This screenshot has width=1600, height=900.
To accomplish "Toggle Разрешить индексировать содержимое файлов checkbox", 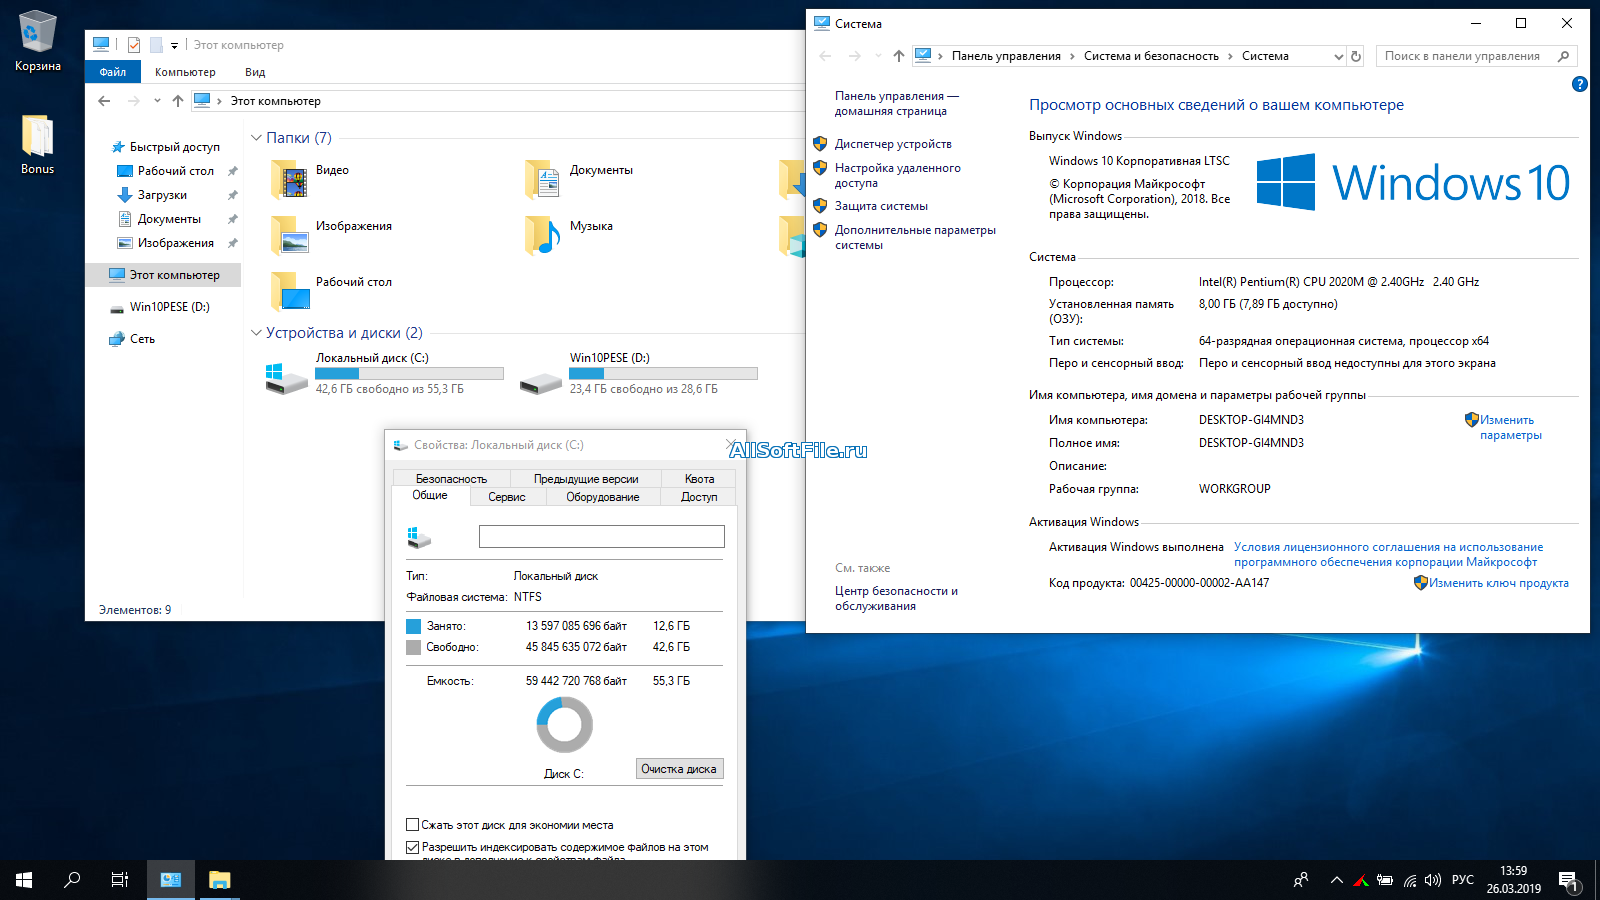I will [x=412, y=847].
